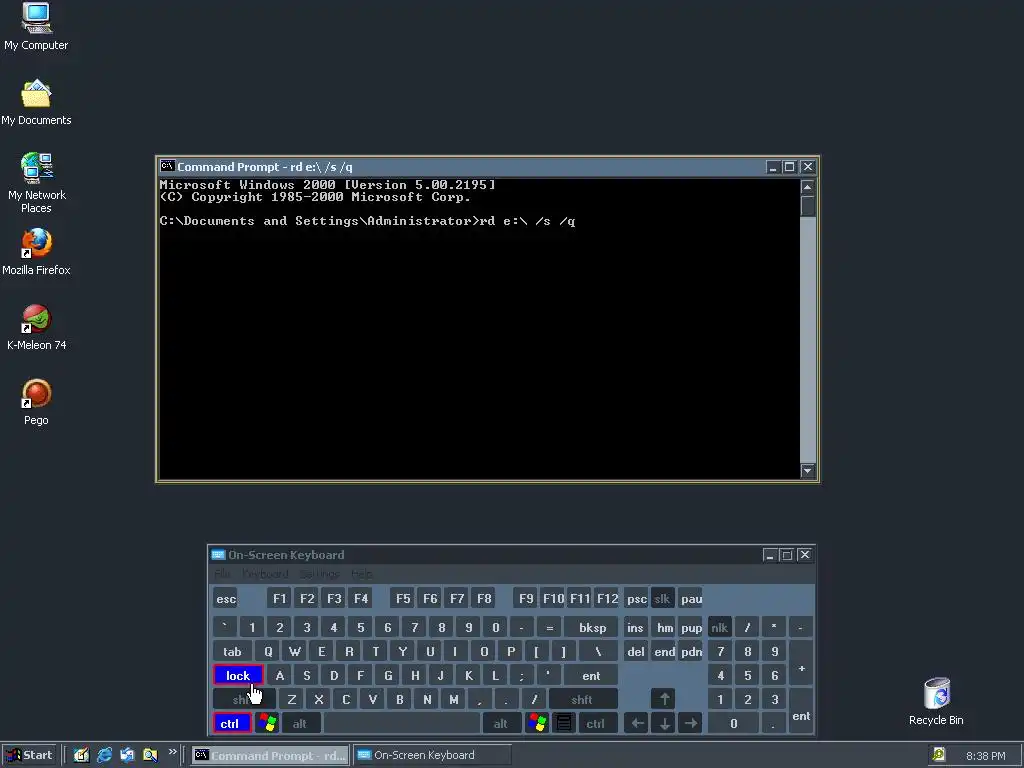
Task: Click the ins insert key
Action: pos(635,628)
